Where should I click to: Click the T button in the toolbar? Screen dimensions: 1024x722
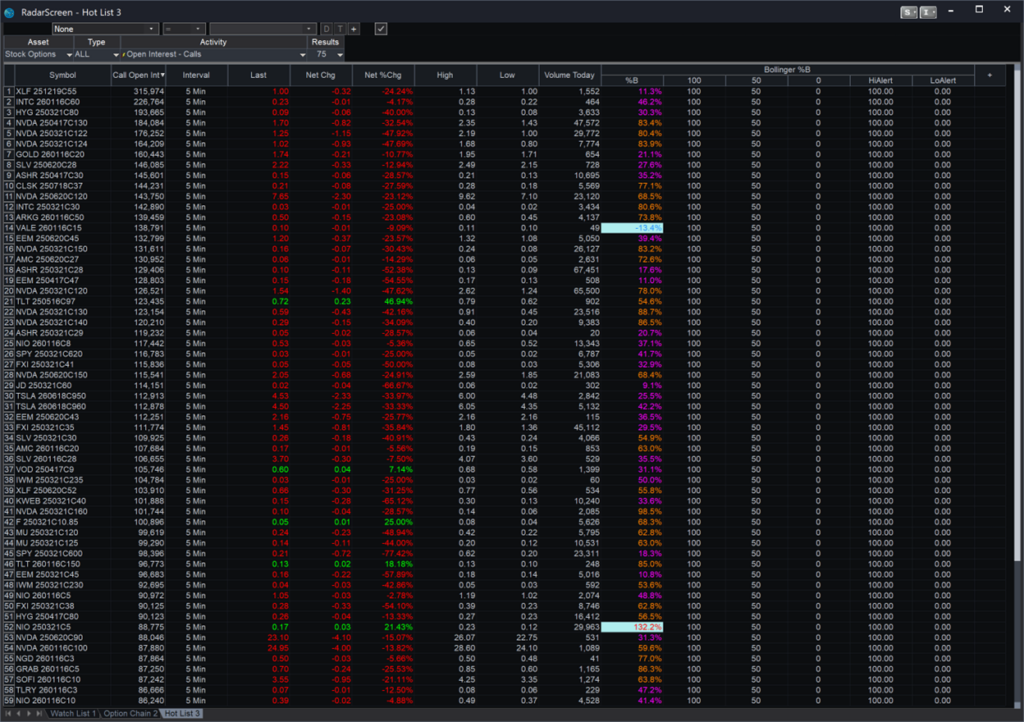339,29
